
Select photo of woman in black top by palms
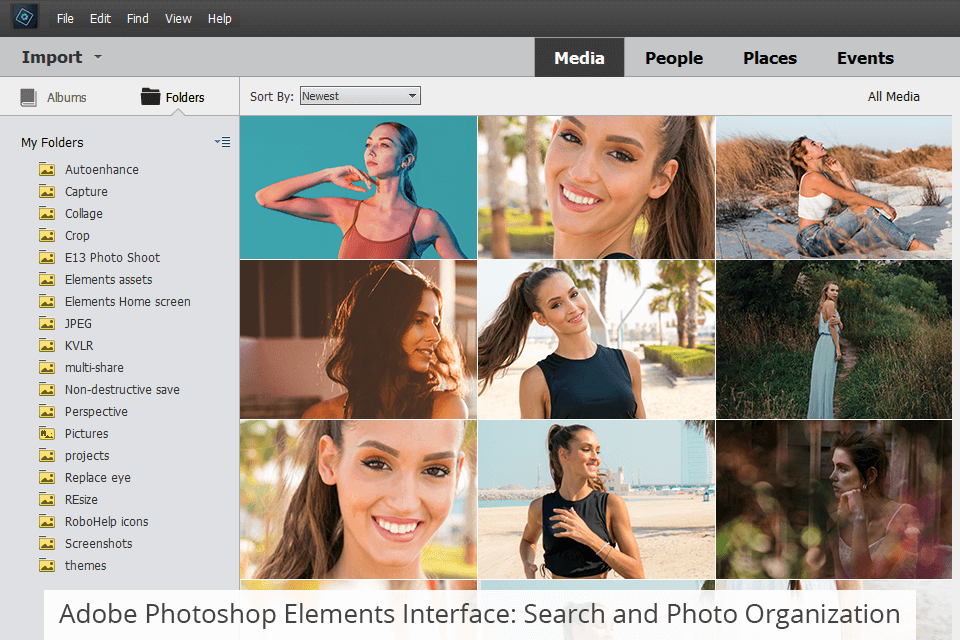[596, 339]
